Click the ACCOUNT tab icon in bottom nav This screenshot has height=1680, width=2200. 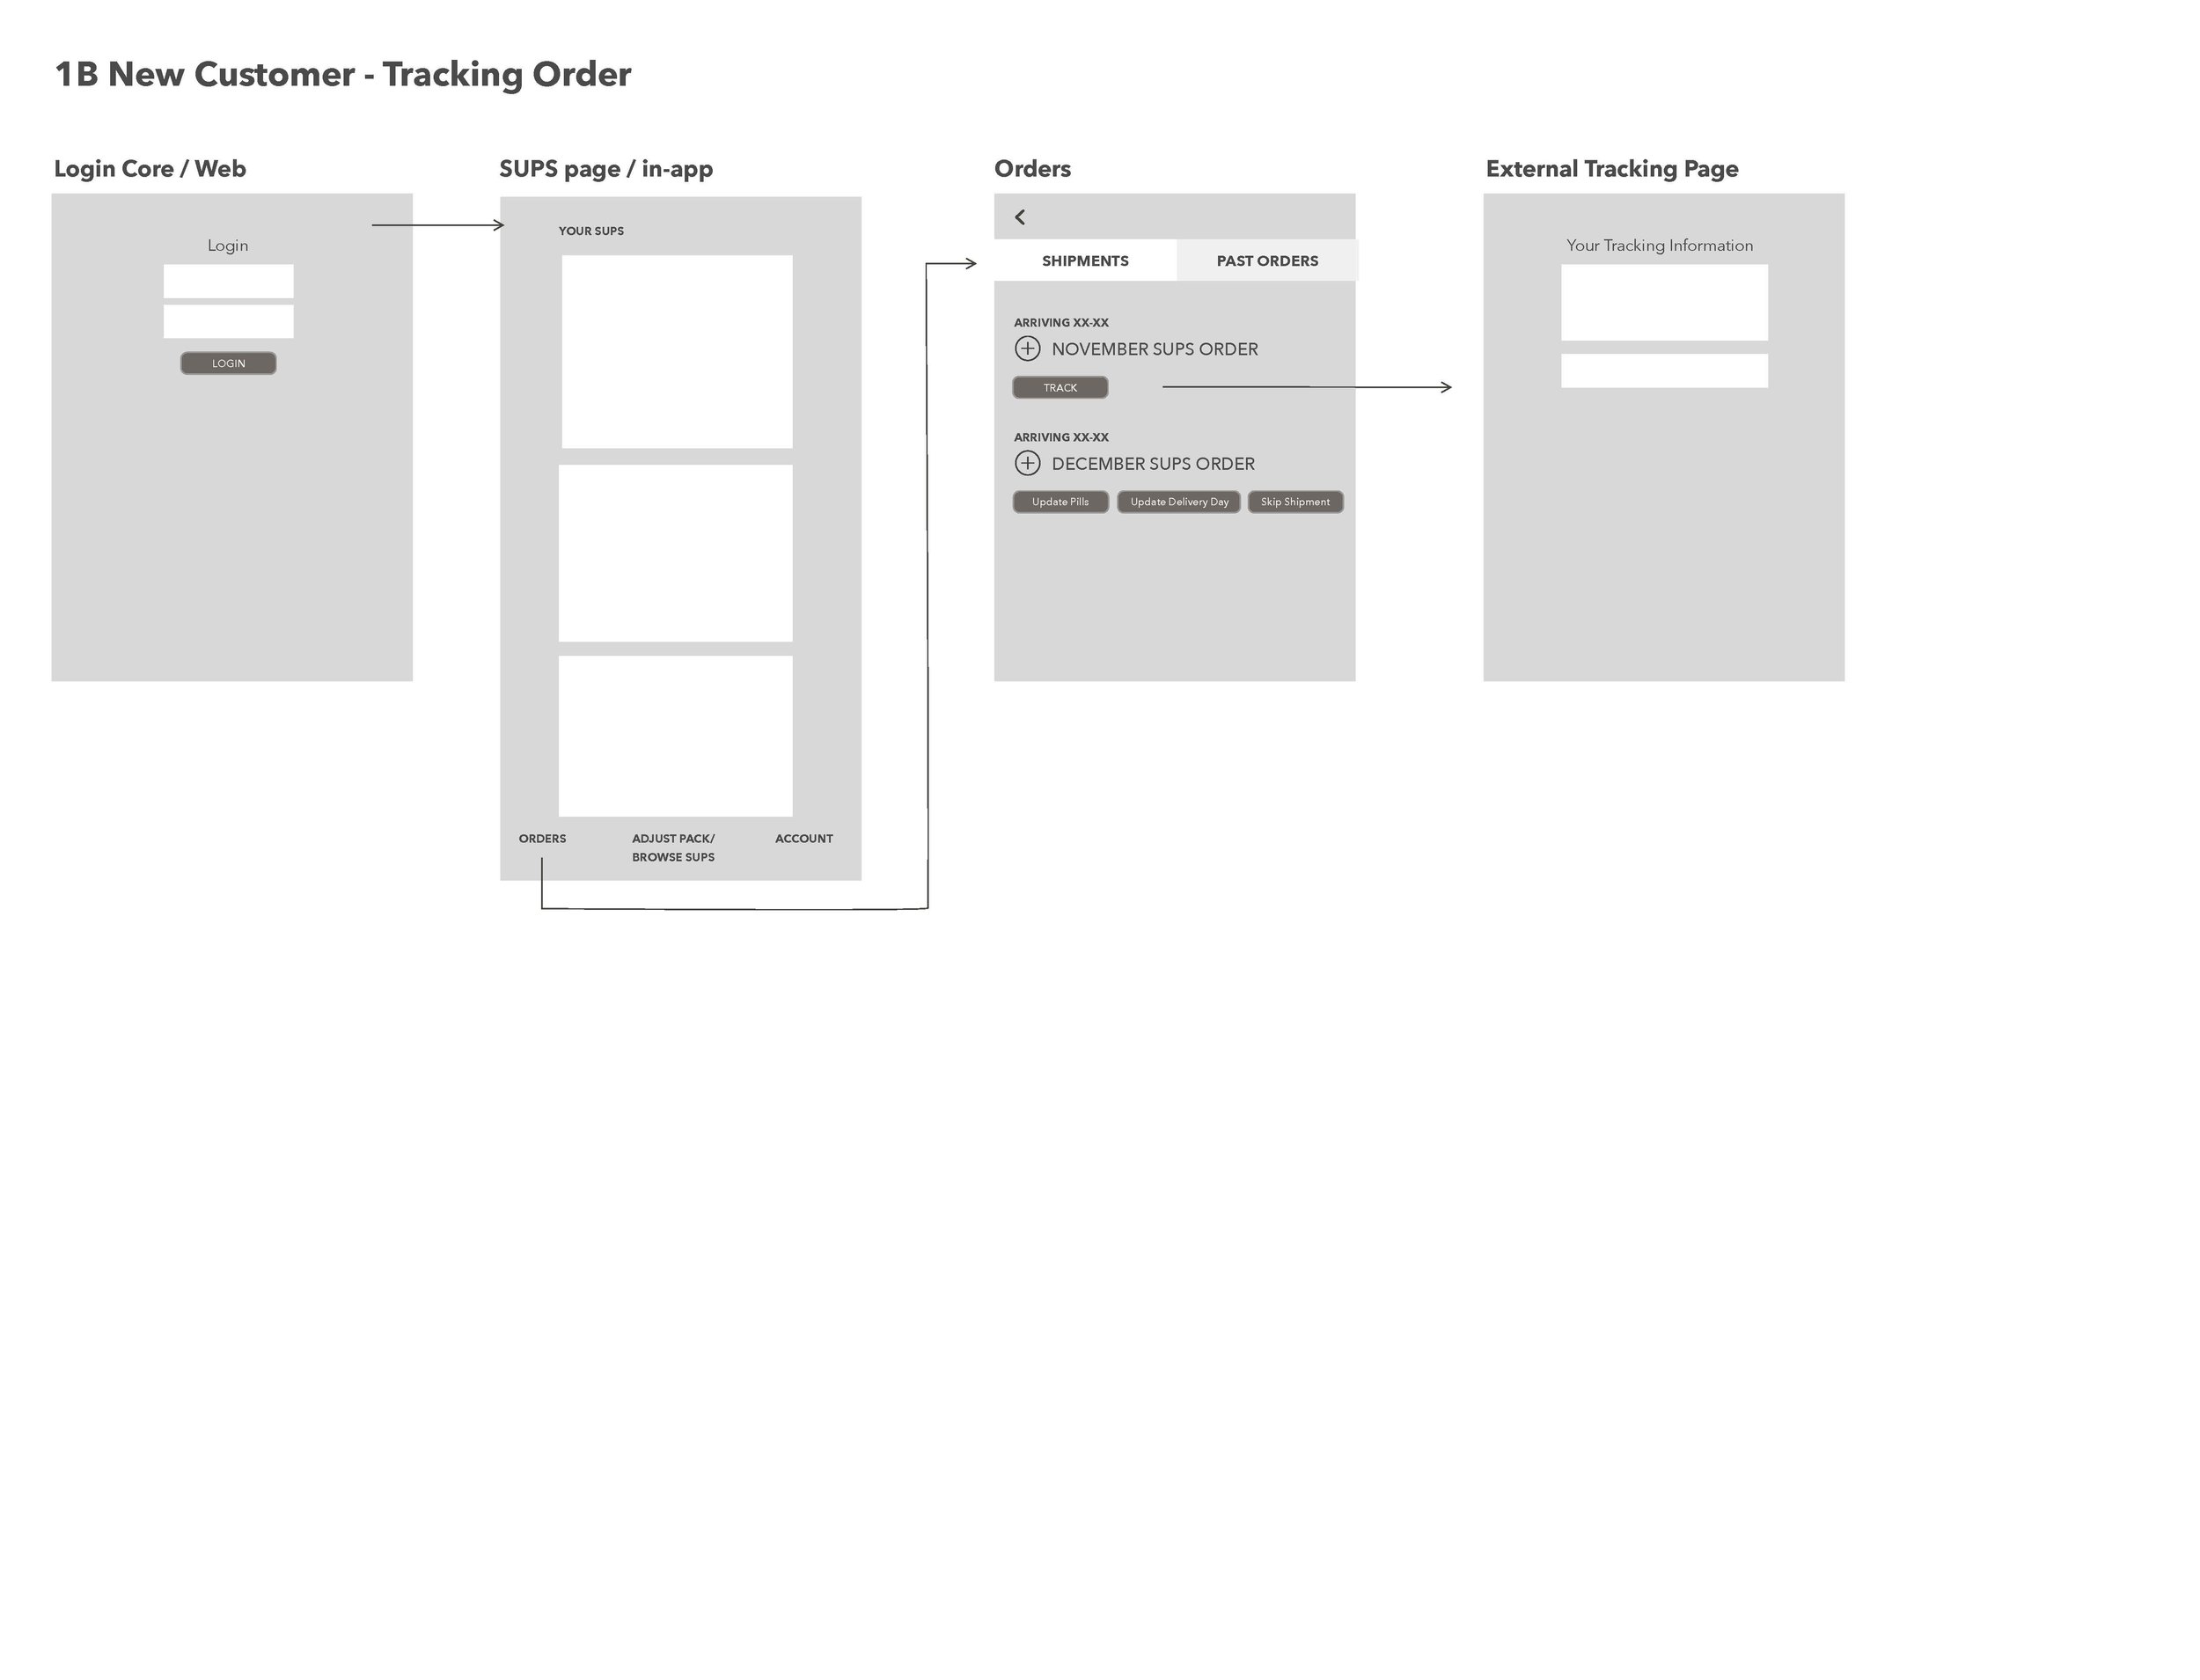coord(803,838)
